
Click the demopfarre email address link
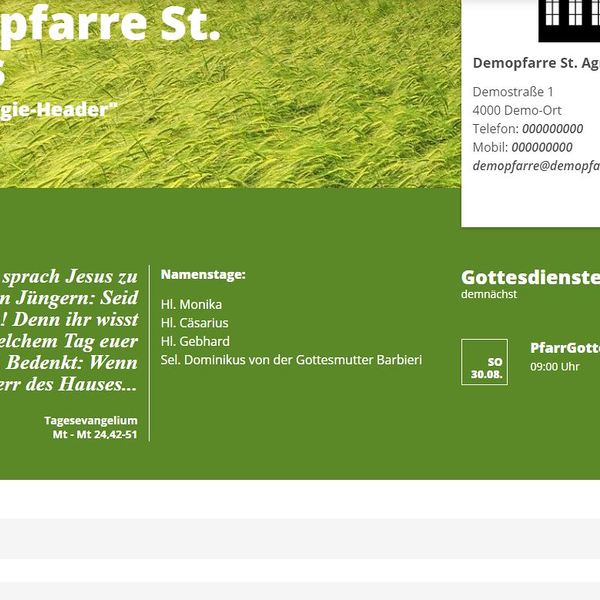coord(536,166)
